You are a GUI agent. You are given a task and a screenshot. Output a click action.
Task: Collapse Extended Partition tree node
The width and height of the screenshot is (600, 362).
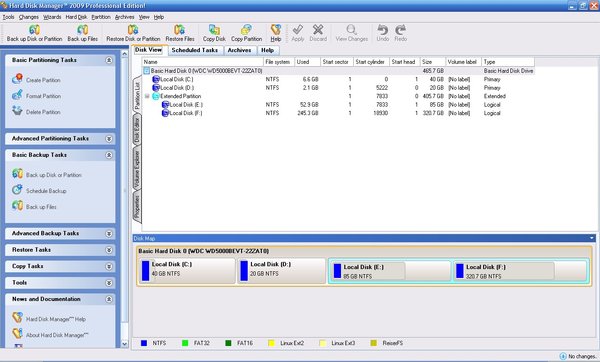(147, 96)
